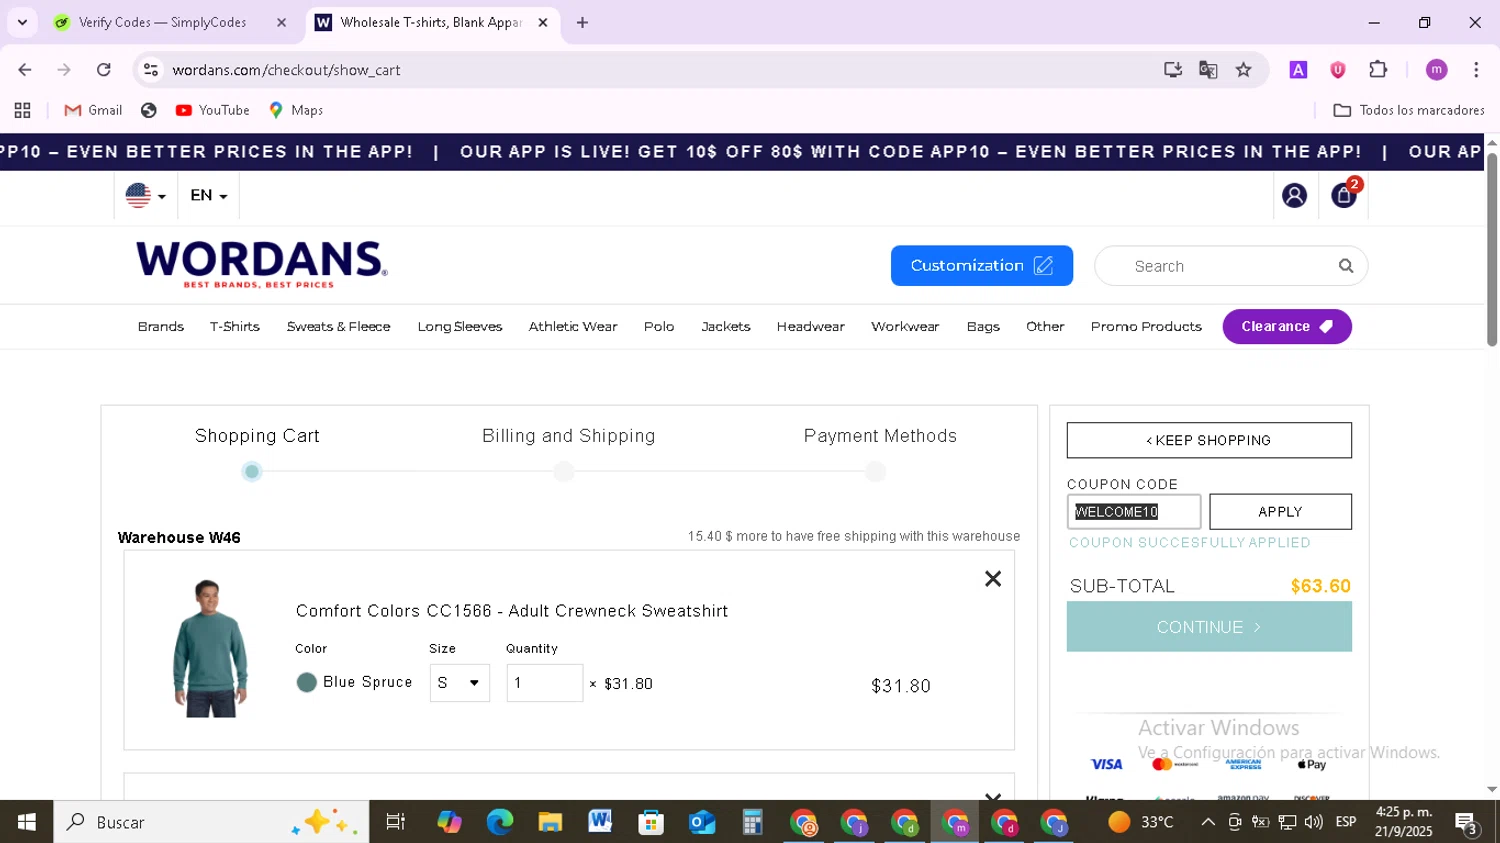
Task: Open the Promo Products menu
Action: pyautogui.click(x=1146, y=327)
